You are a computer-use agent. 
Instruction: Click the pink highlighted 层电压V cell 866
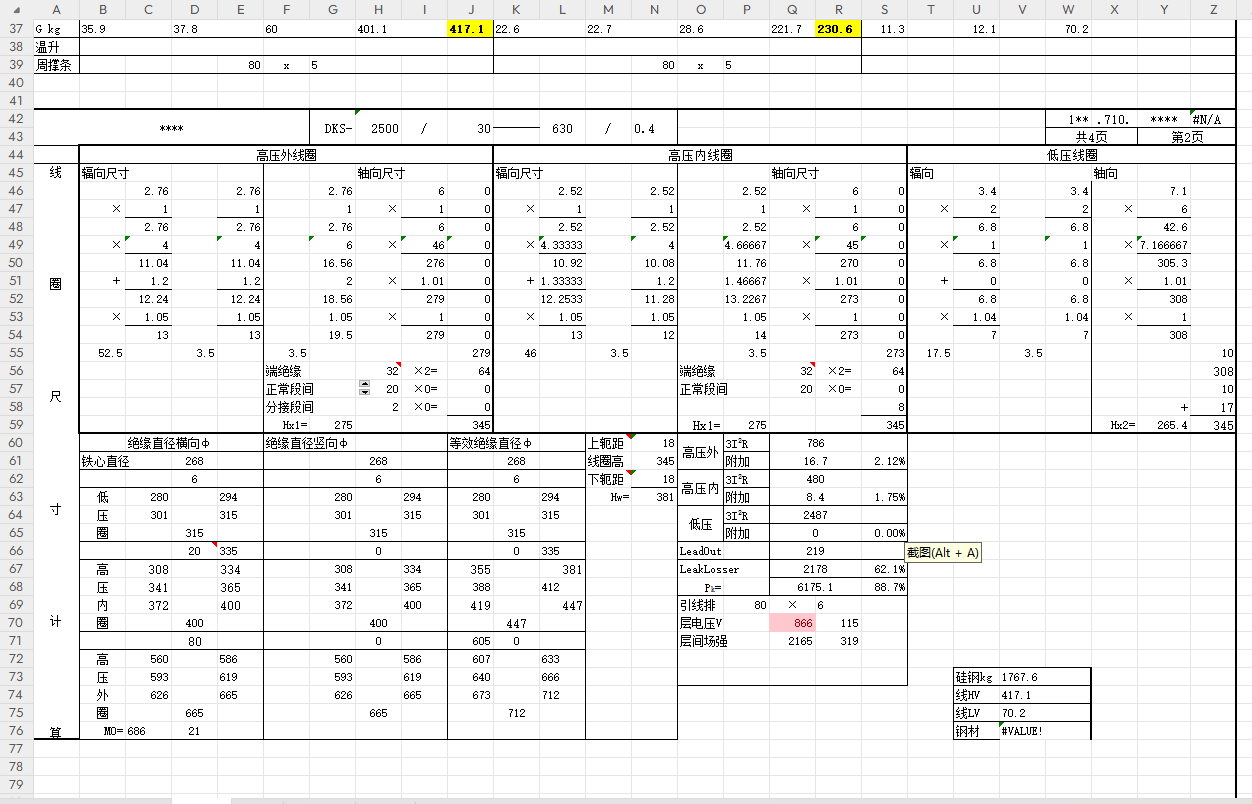pyautogui.click(x=792, y=623)
